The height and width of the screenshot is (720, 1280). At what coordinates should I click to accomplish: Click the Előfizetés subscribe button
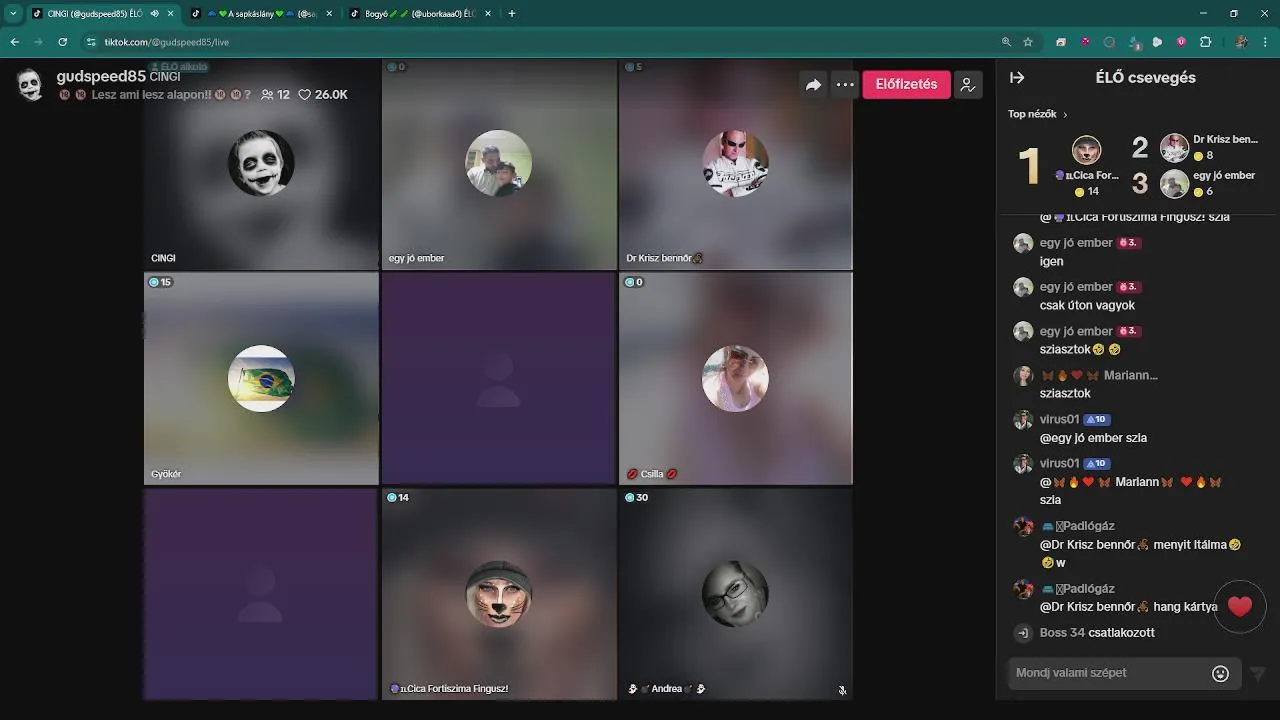coord(906,84)
